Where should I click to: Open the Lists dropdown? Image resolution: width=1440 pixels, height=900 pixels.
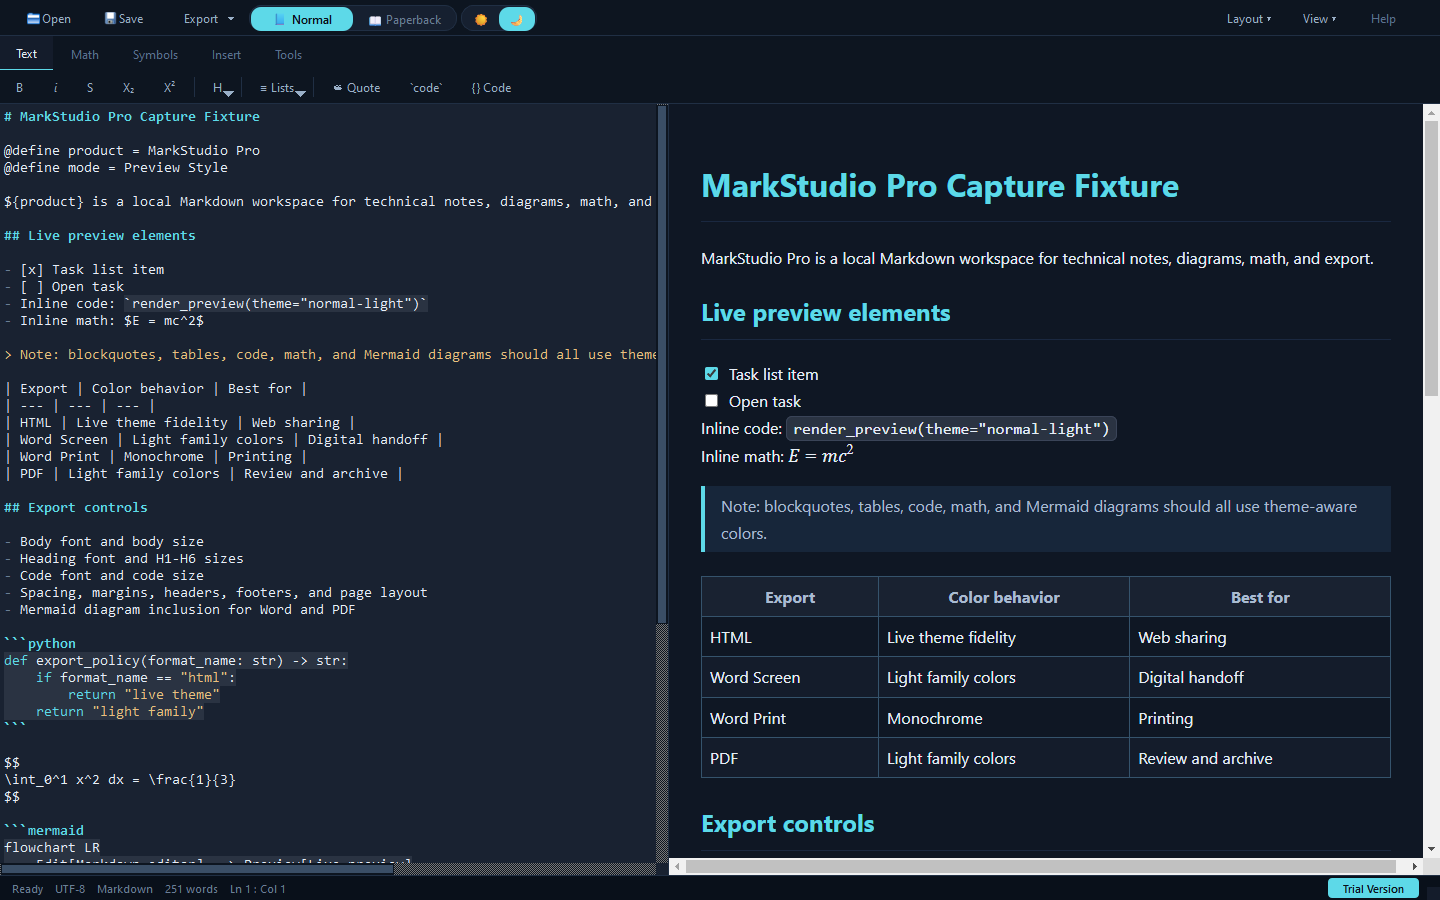coord(282,88)
